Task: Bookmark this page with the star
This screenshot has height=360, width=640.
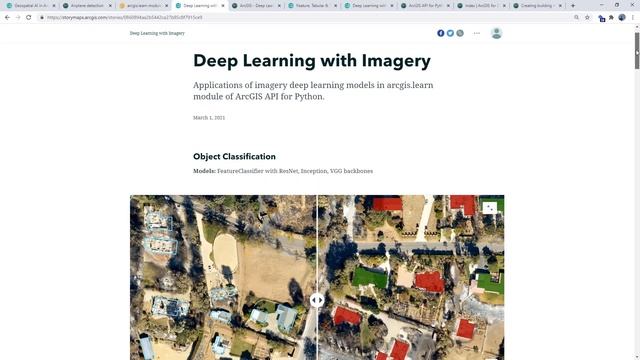Action: click(x=587, y=18)
